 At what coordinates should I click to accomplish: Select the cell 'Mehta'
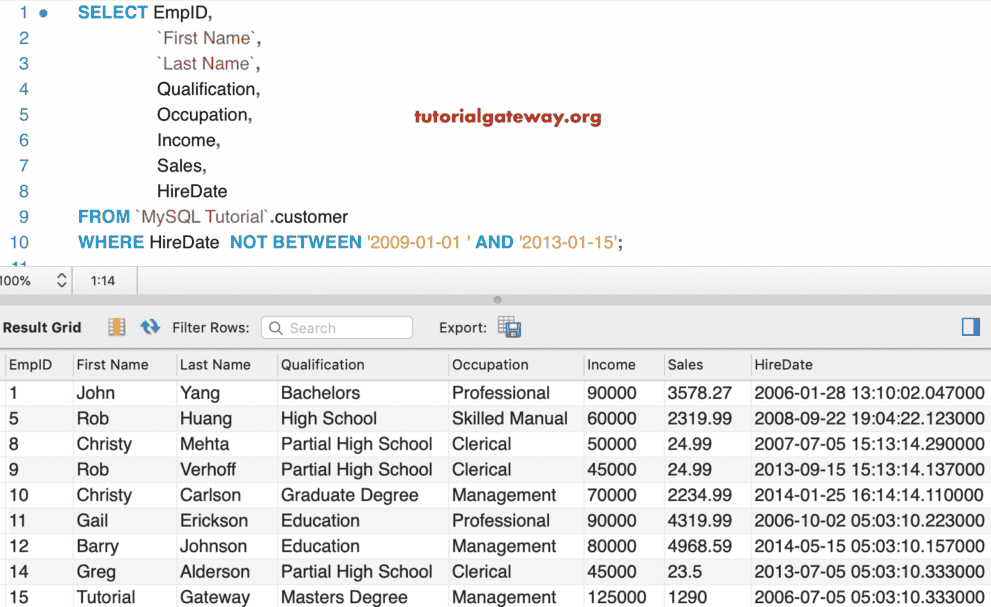(x=205, y=444)
